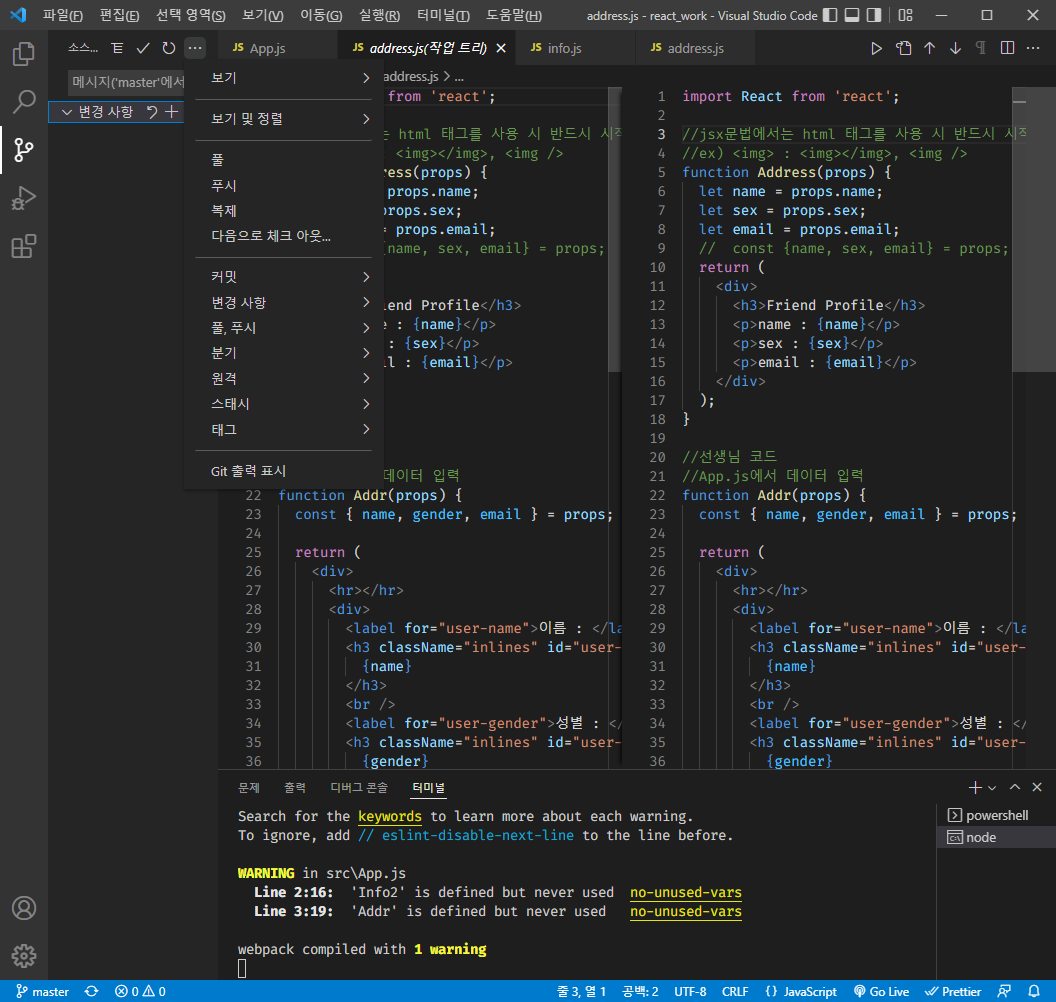The image size is (1056, 1002).
Task: Click the feedback icon in status bar
Action: [x=1004, y=991]
